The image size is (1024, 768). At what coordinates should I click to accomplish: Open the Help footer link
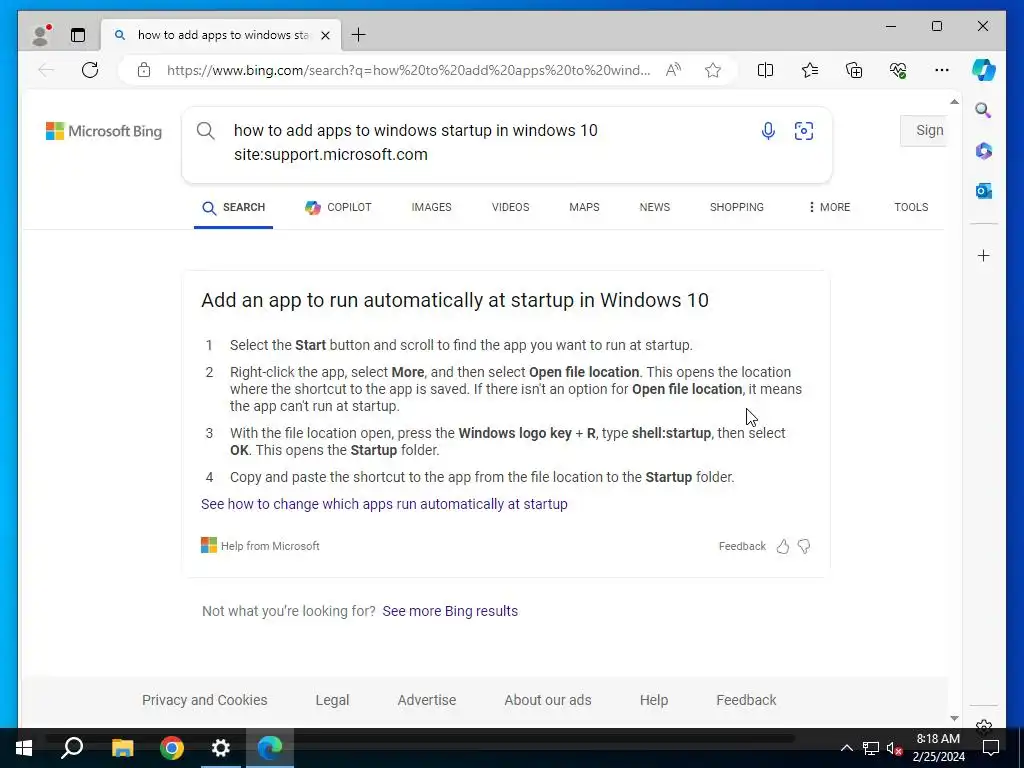(654, 700)
